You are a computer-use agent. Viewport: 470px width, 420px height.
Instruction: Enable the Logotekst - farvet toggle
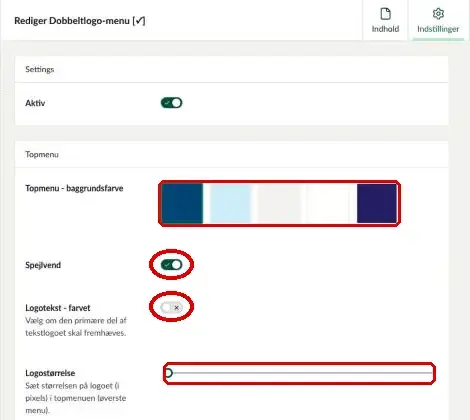171,307
